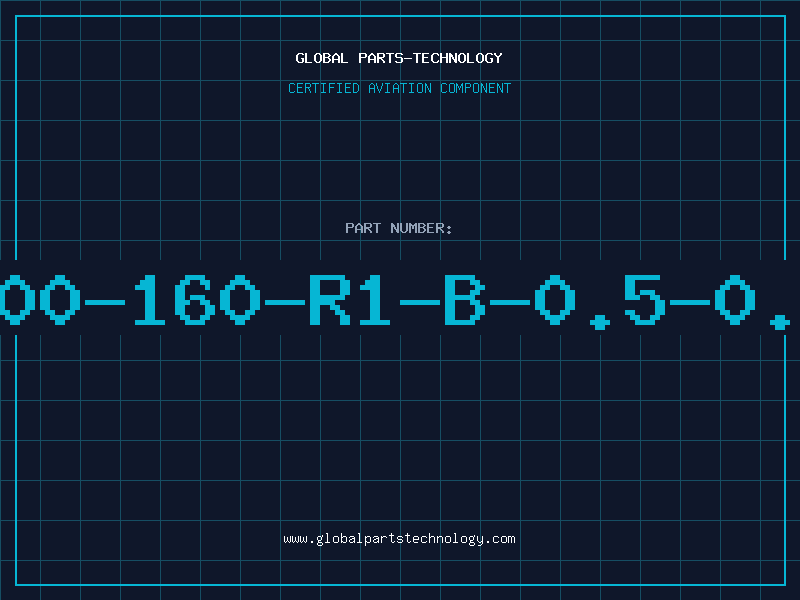Open the www.globalpartstechnology.com link
800x600 pixels.
click(399, 539)
